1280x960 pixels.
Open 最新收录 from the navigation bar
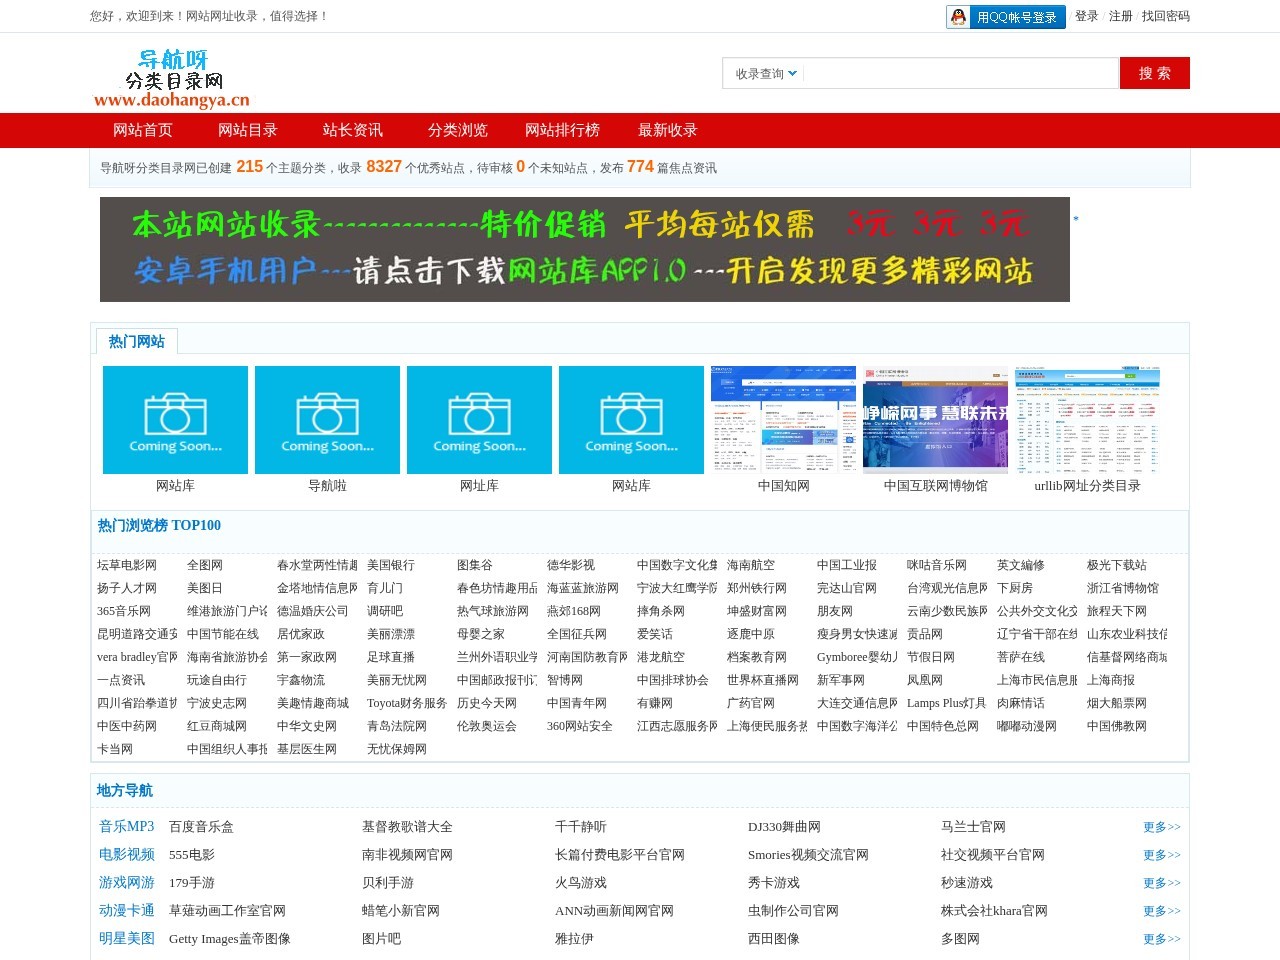pyautogui.click(x=668, y=130)
